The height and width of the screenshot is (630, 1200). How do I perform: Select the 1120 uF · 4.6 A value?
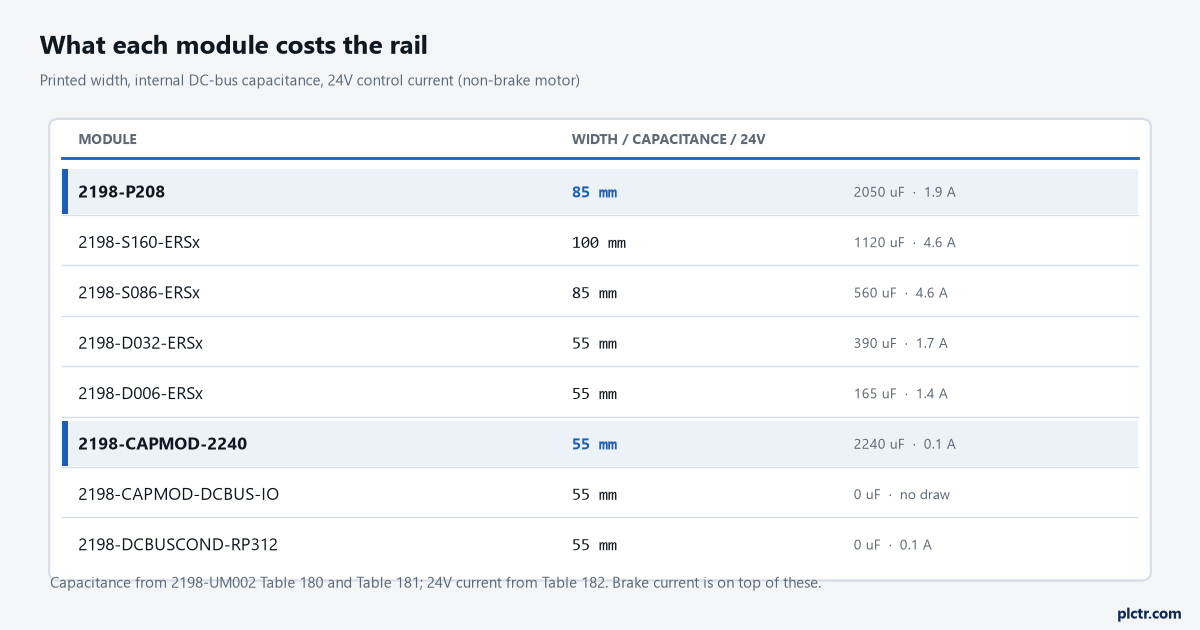905,242
